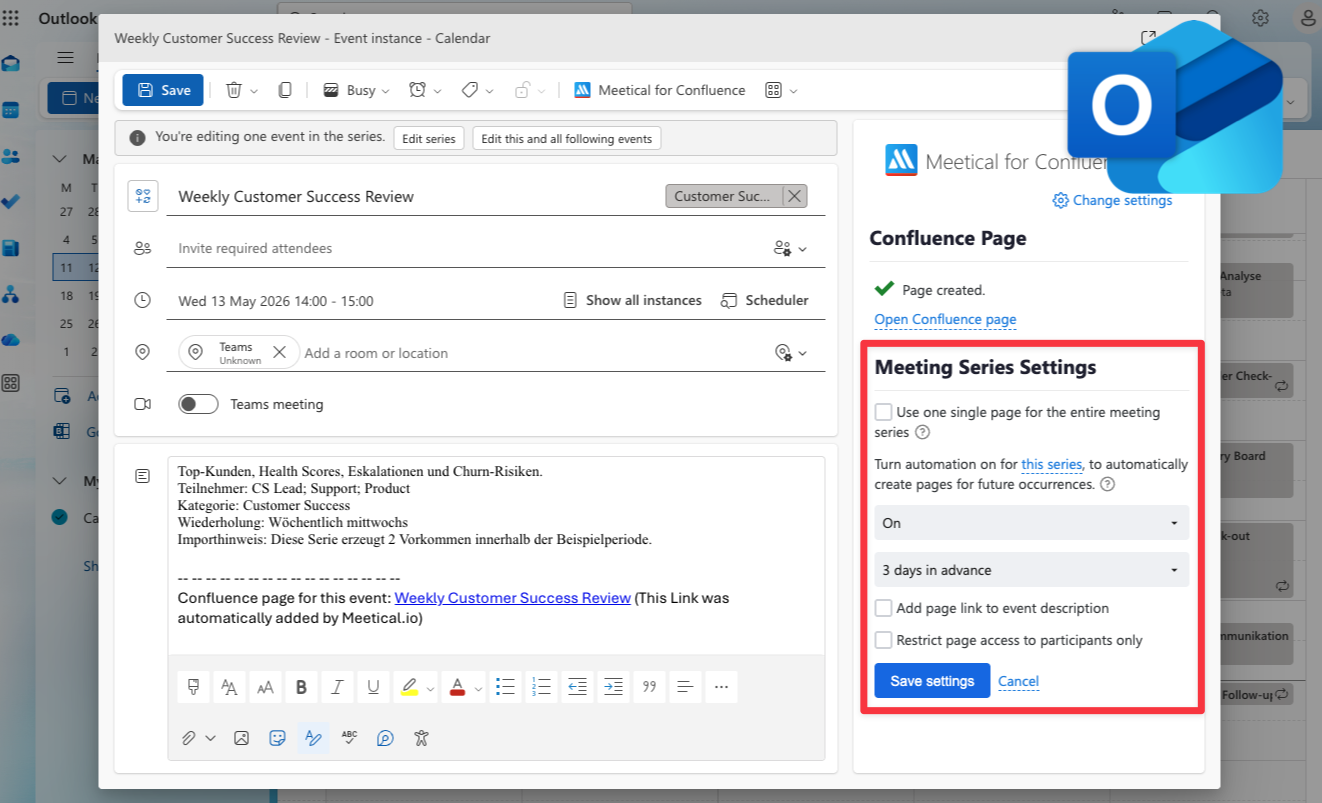Apply italic formatting to the description
This screenshot has height=803, width=1322.
(337, 687)
